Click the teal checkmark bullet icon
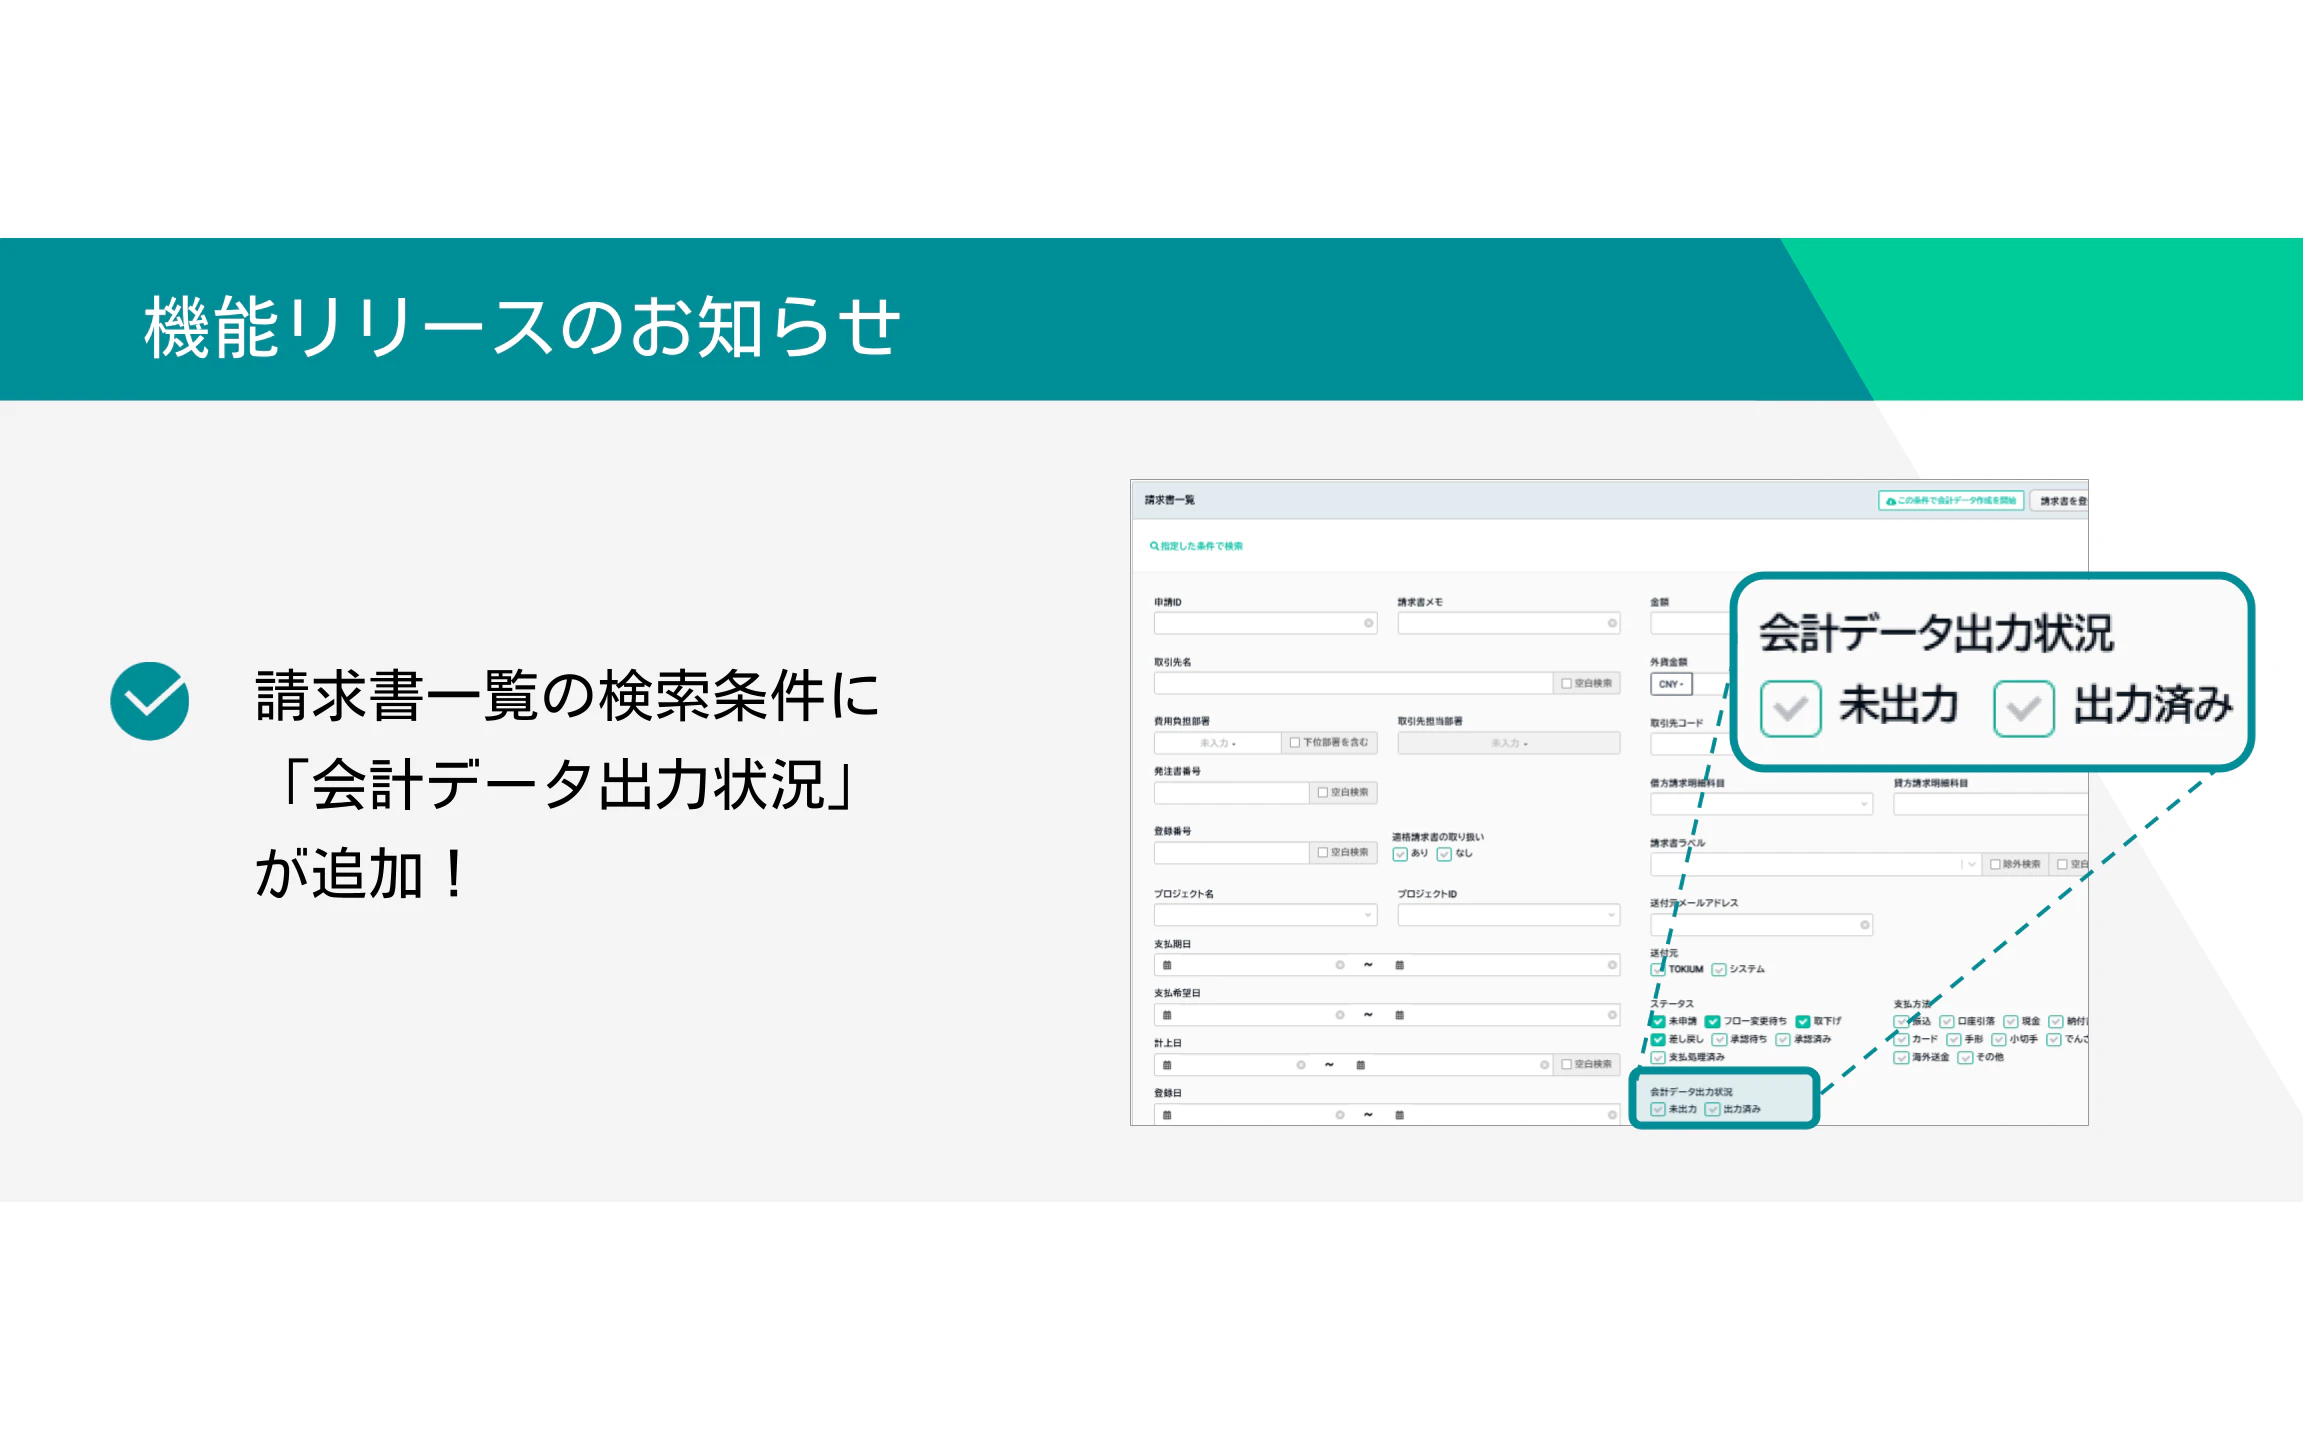Viewport: 2303px width, 1440px height. tap(150, 701)
